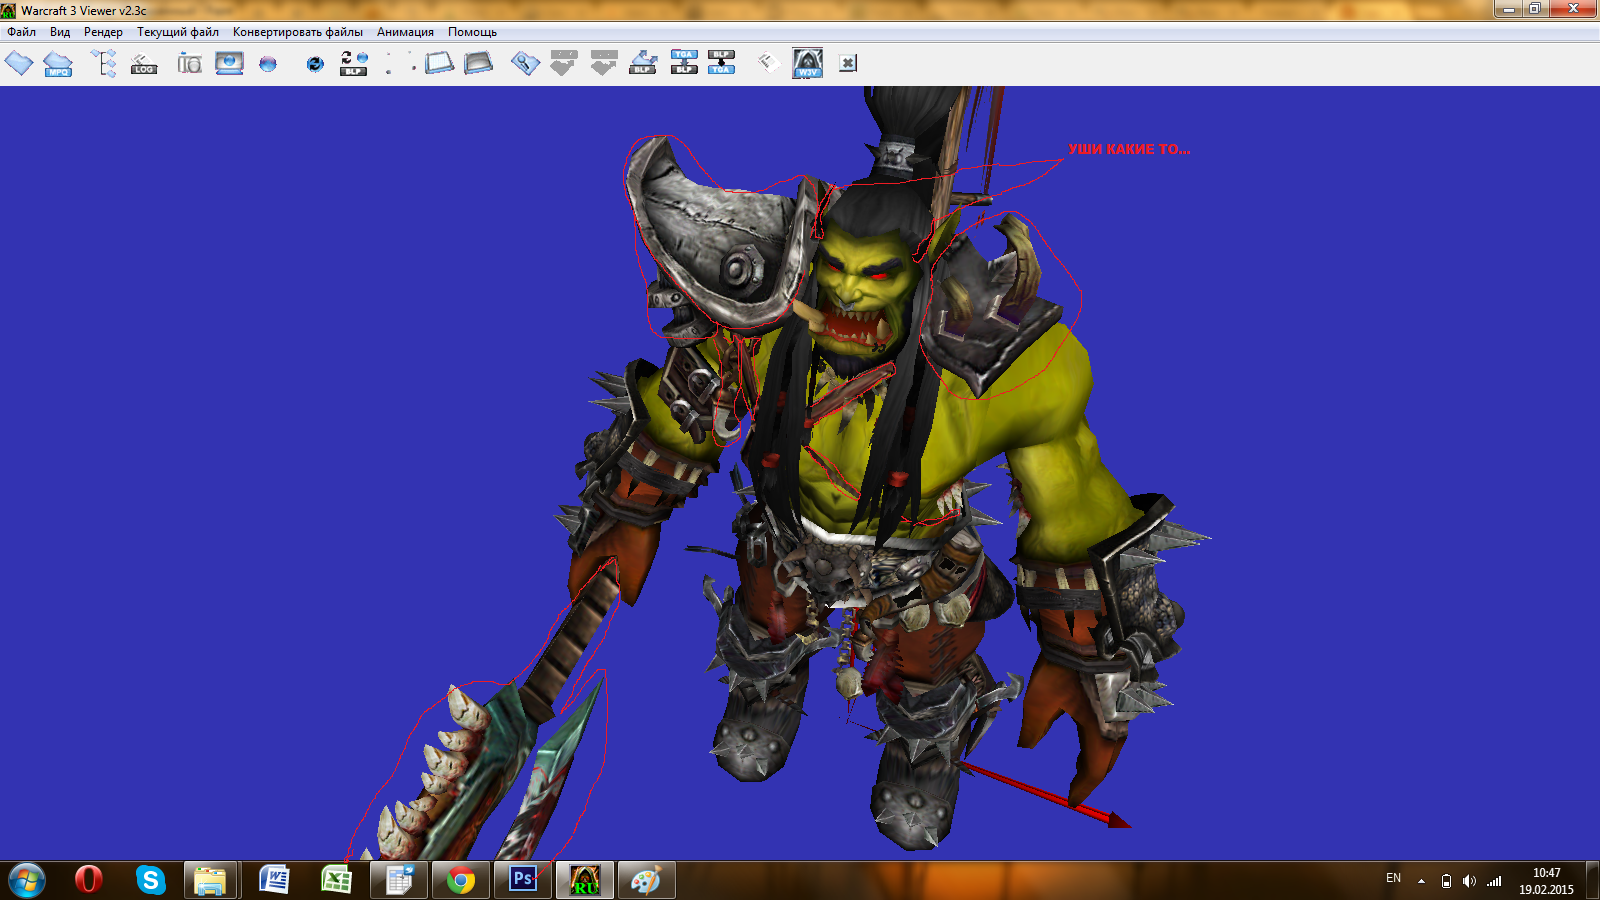
Task: Click the folder with magnifier icon
Action: [x=525, y=63]
